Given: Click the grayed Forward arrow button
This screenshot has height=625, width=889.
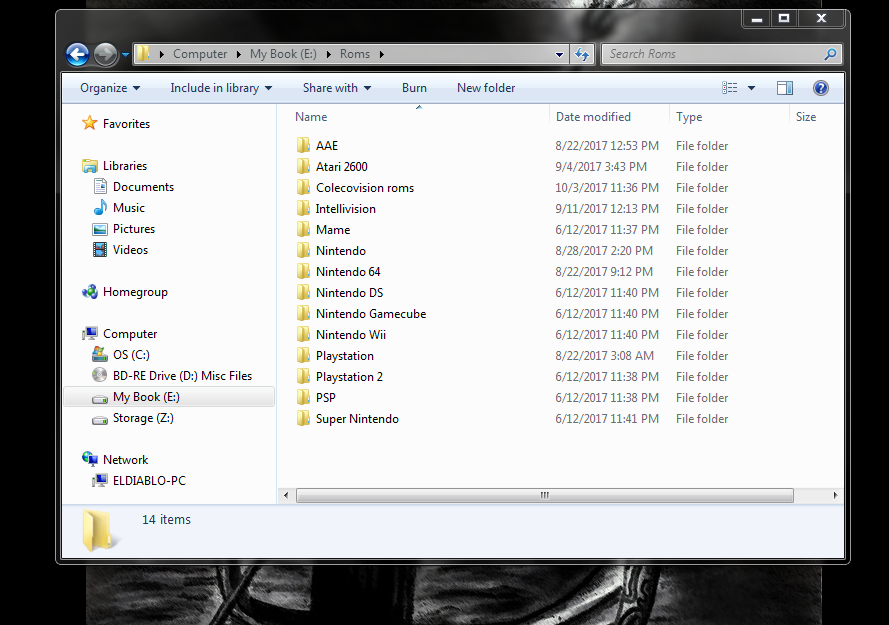Looking at the screenshot, I should 105,54.
